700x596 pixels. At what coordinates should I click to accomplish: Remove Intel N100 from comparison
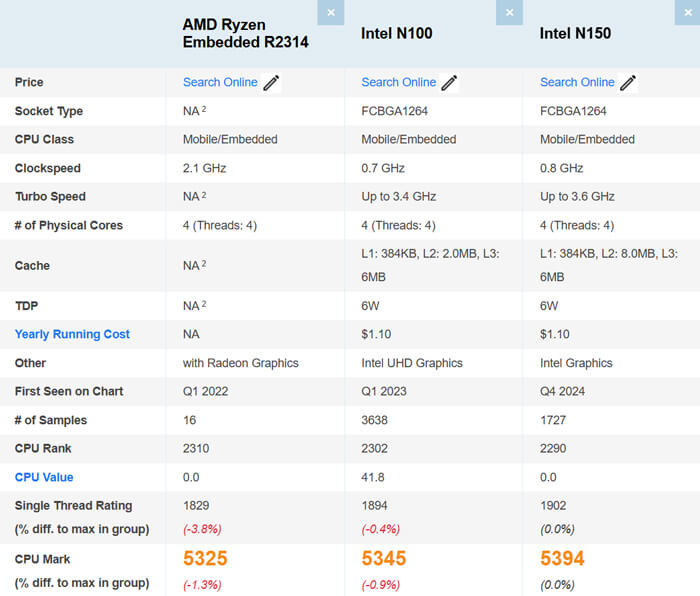509,12
